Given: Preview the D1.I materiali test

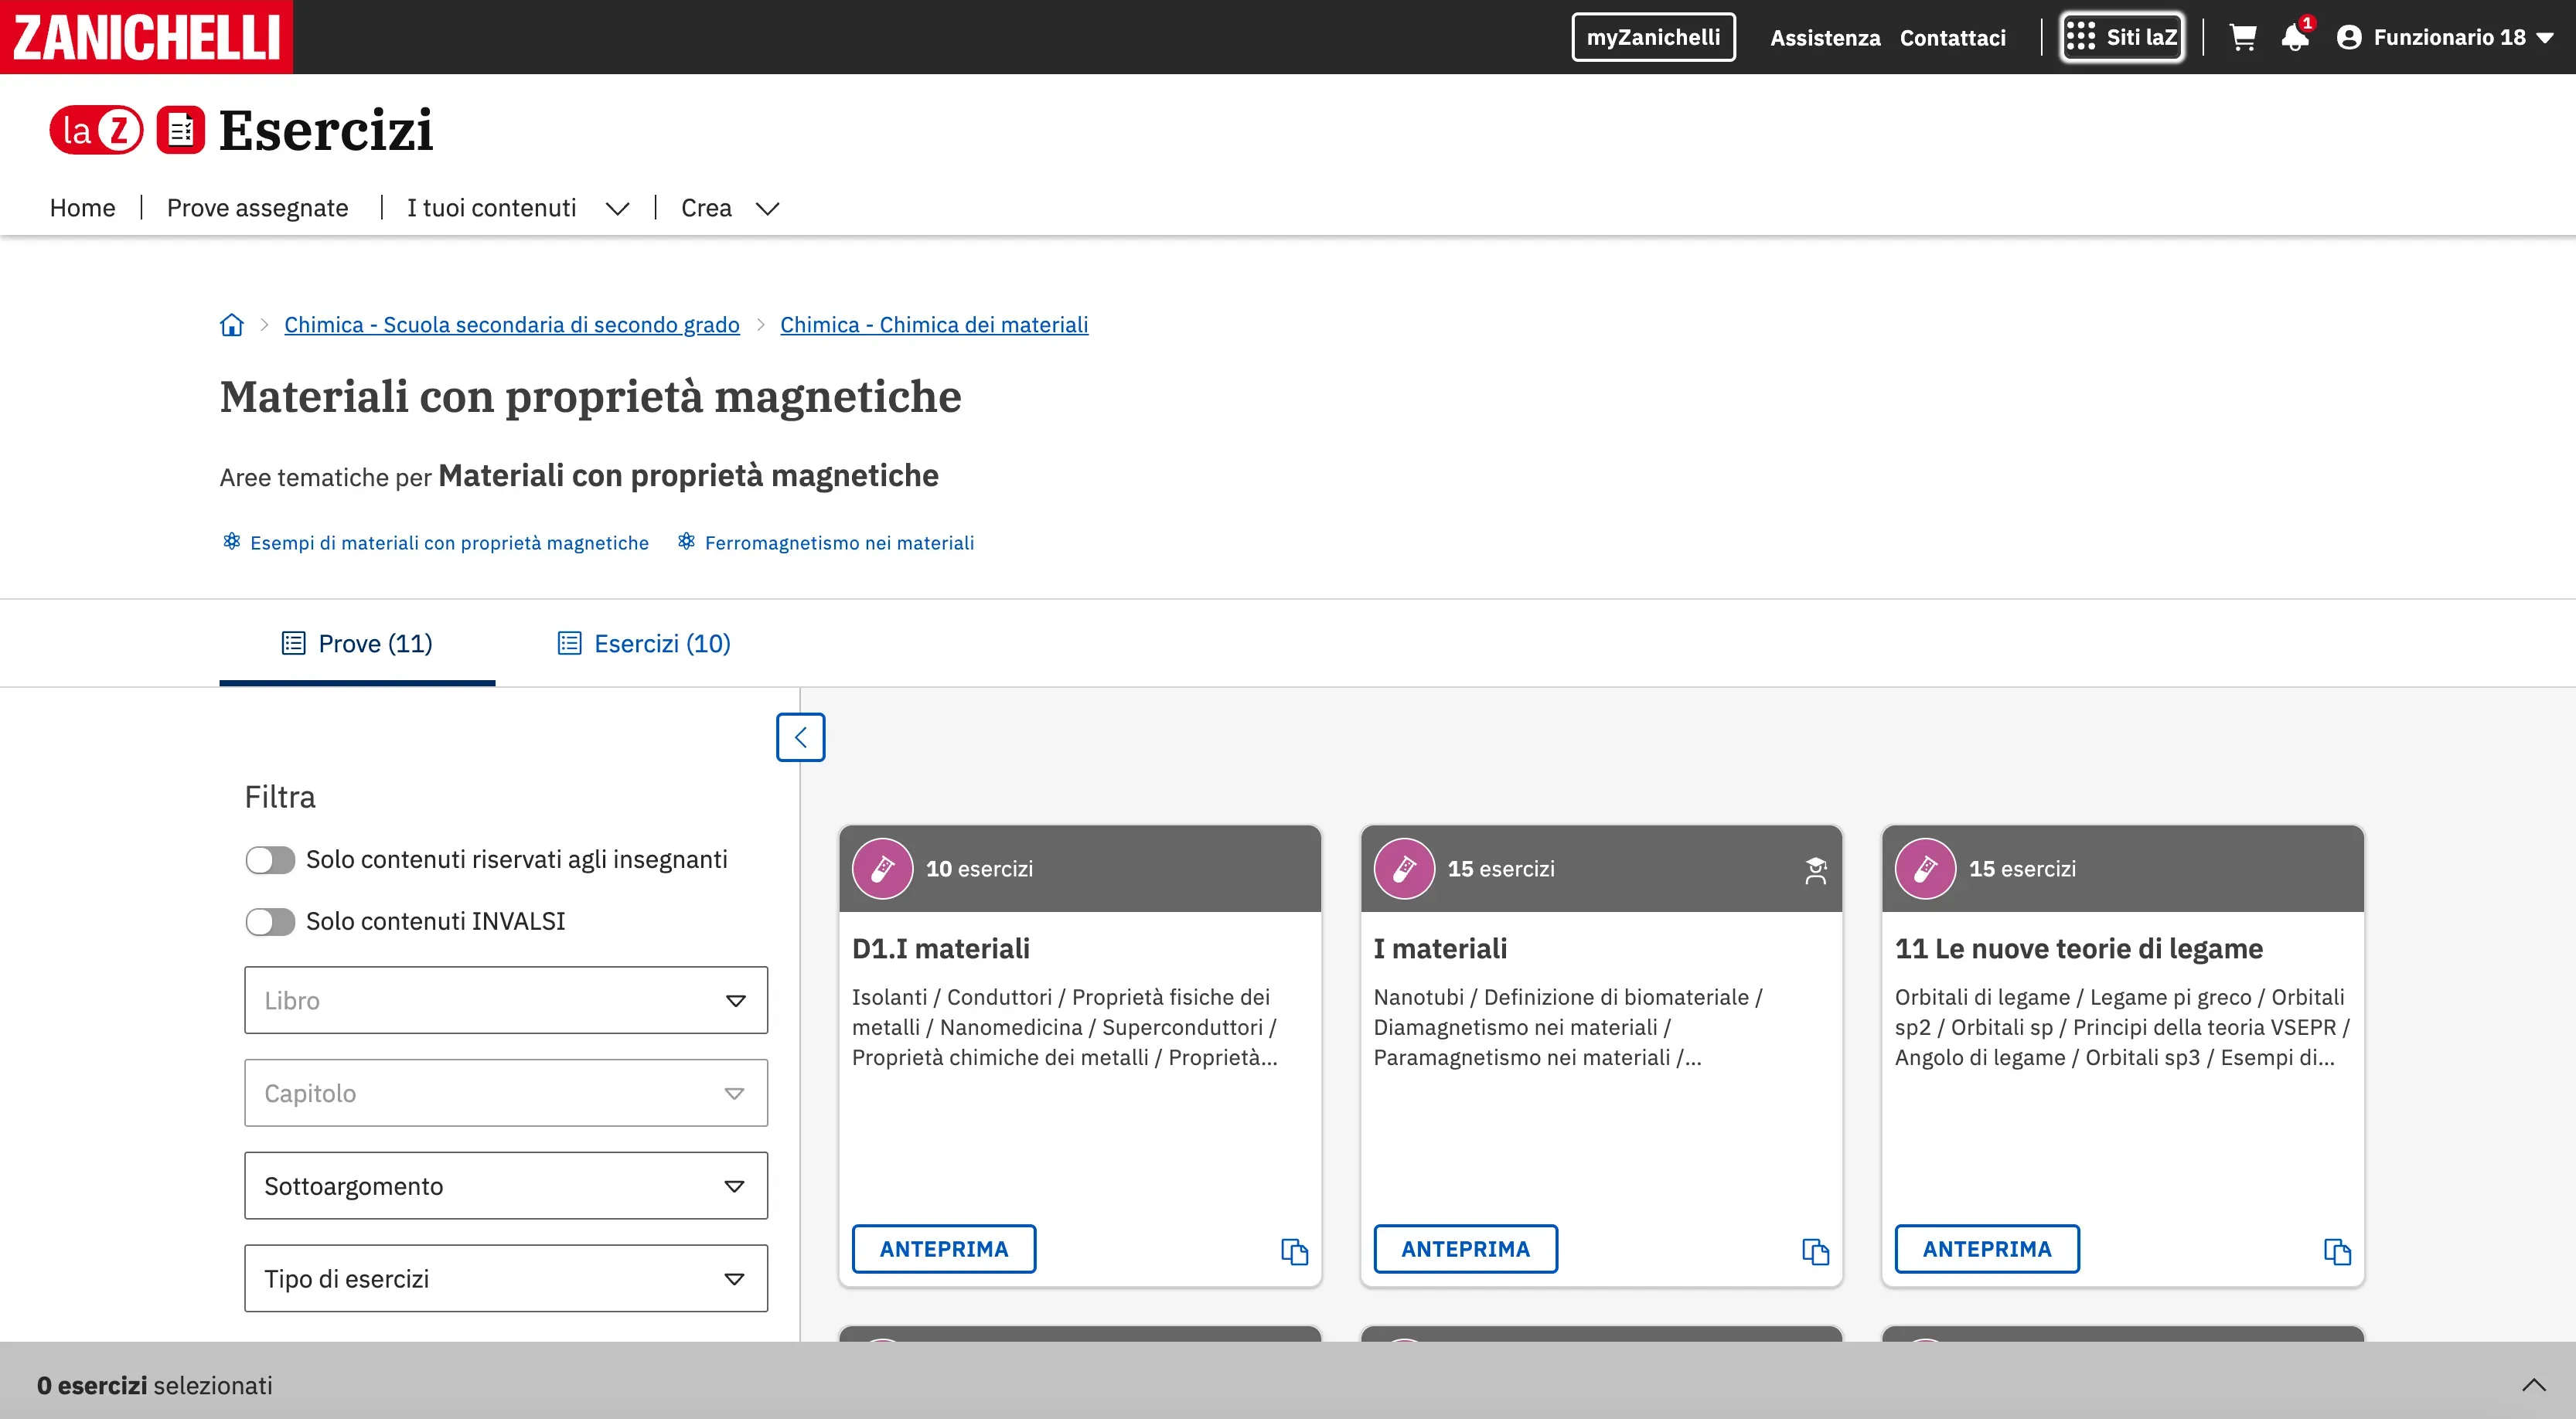Looking at the screenshot, I should pos(943,1249).
